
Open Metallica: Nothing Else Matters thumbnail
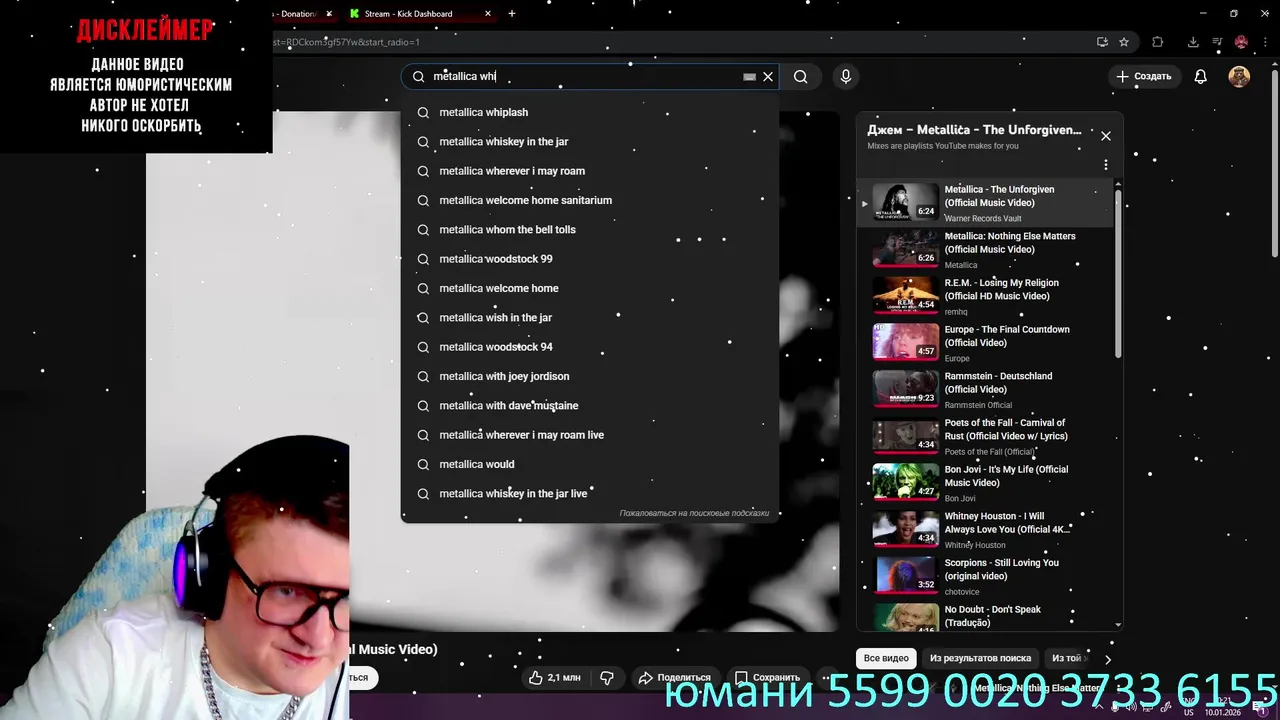tap(905, 247)
